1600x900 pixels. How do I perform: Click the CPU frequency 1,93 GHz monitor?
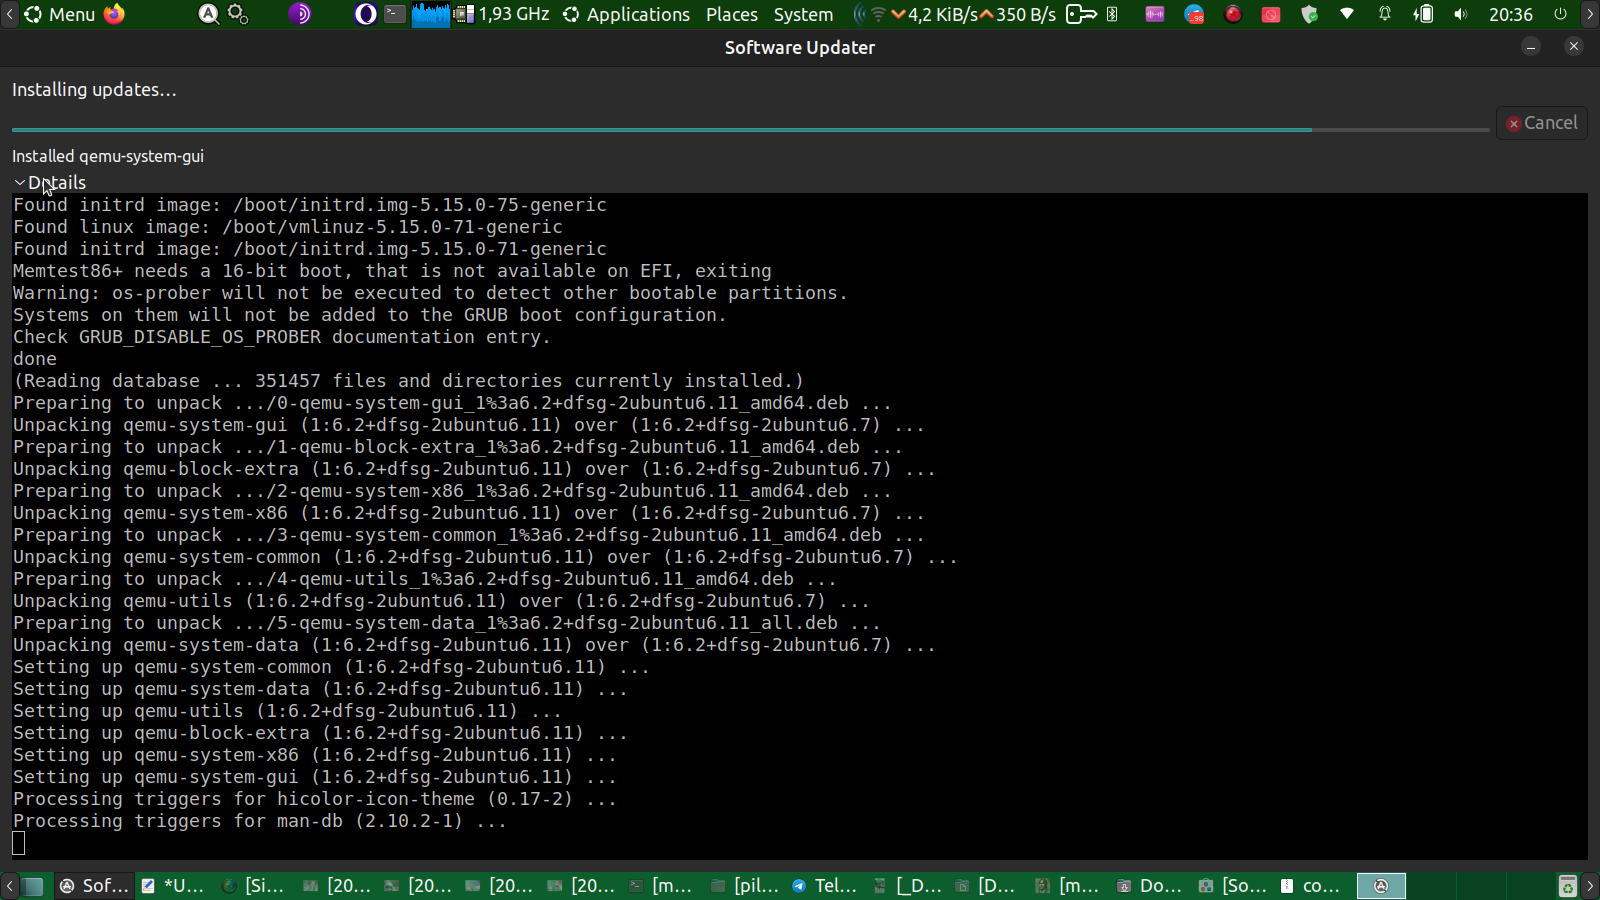(502, 14)
